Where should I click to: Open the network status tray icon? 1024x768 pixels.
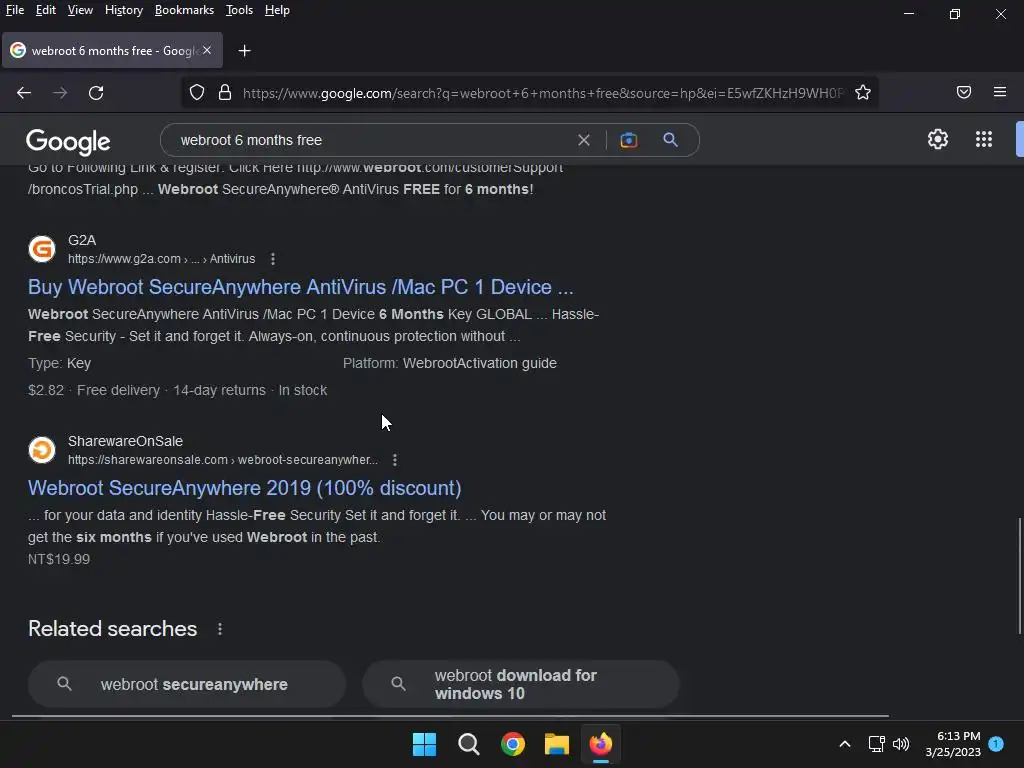click(876, 744)
